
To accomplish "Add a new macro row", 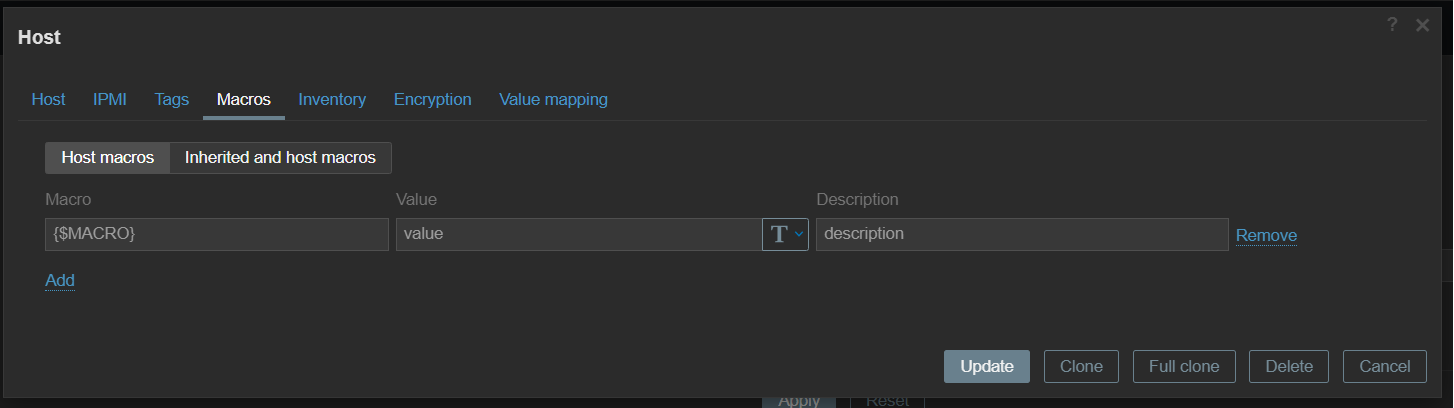I will [60, 281].
